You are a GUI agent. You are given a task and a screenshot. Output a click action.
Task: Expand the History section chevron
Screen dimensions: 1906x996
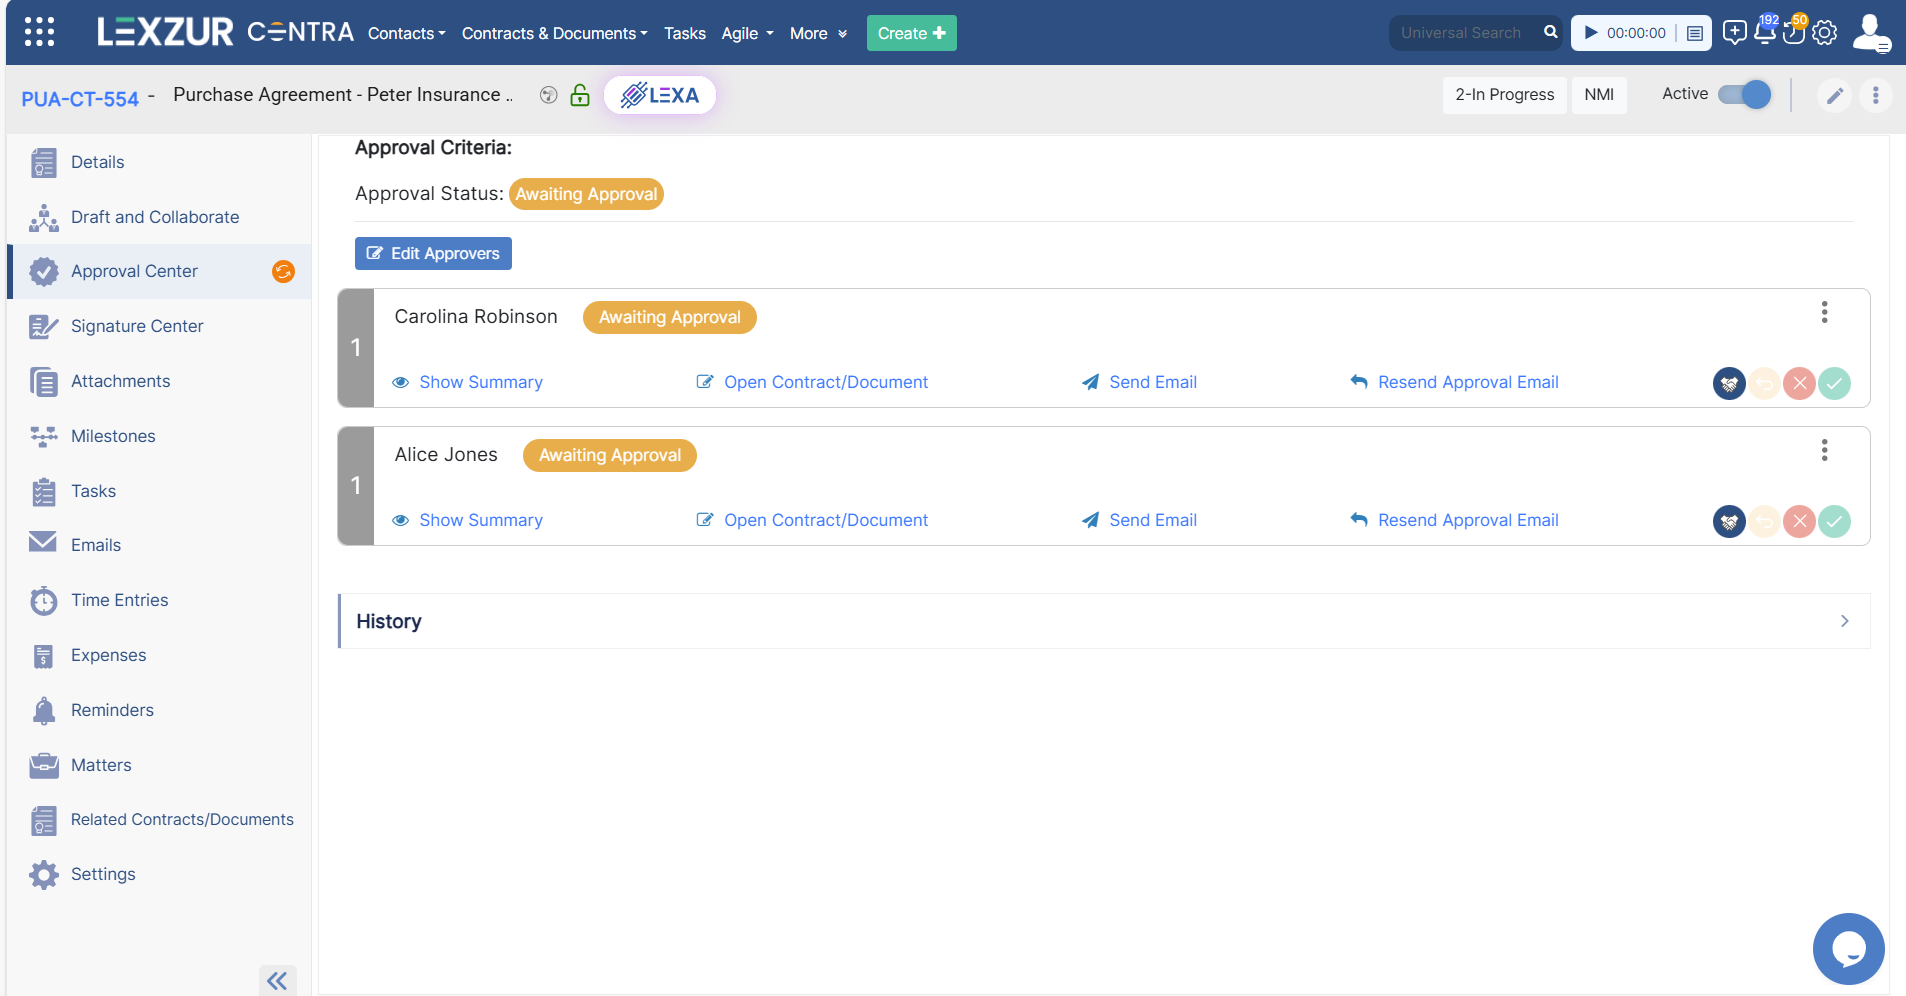1845,621
